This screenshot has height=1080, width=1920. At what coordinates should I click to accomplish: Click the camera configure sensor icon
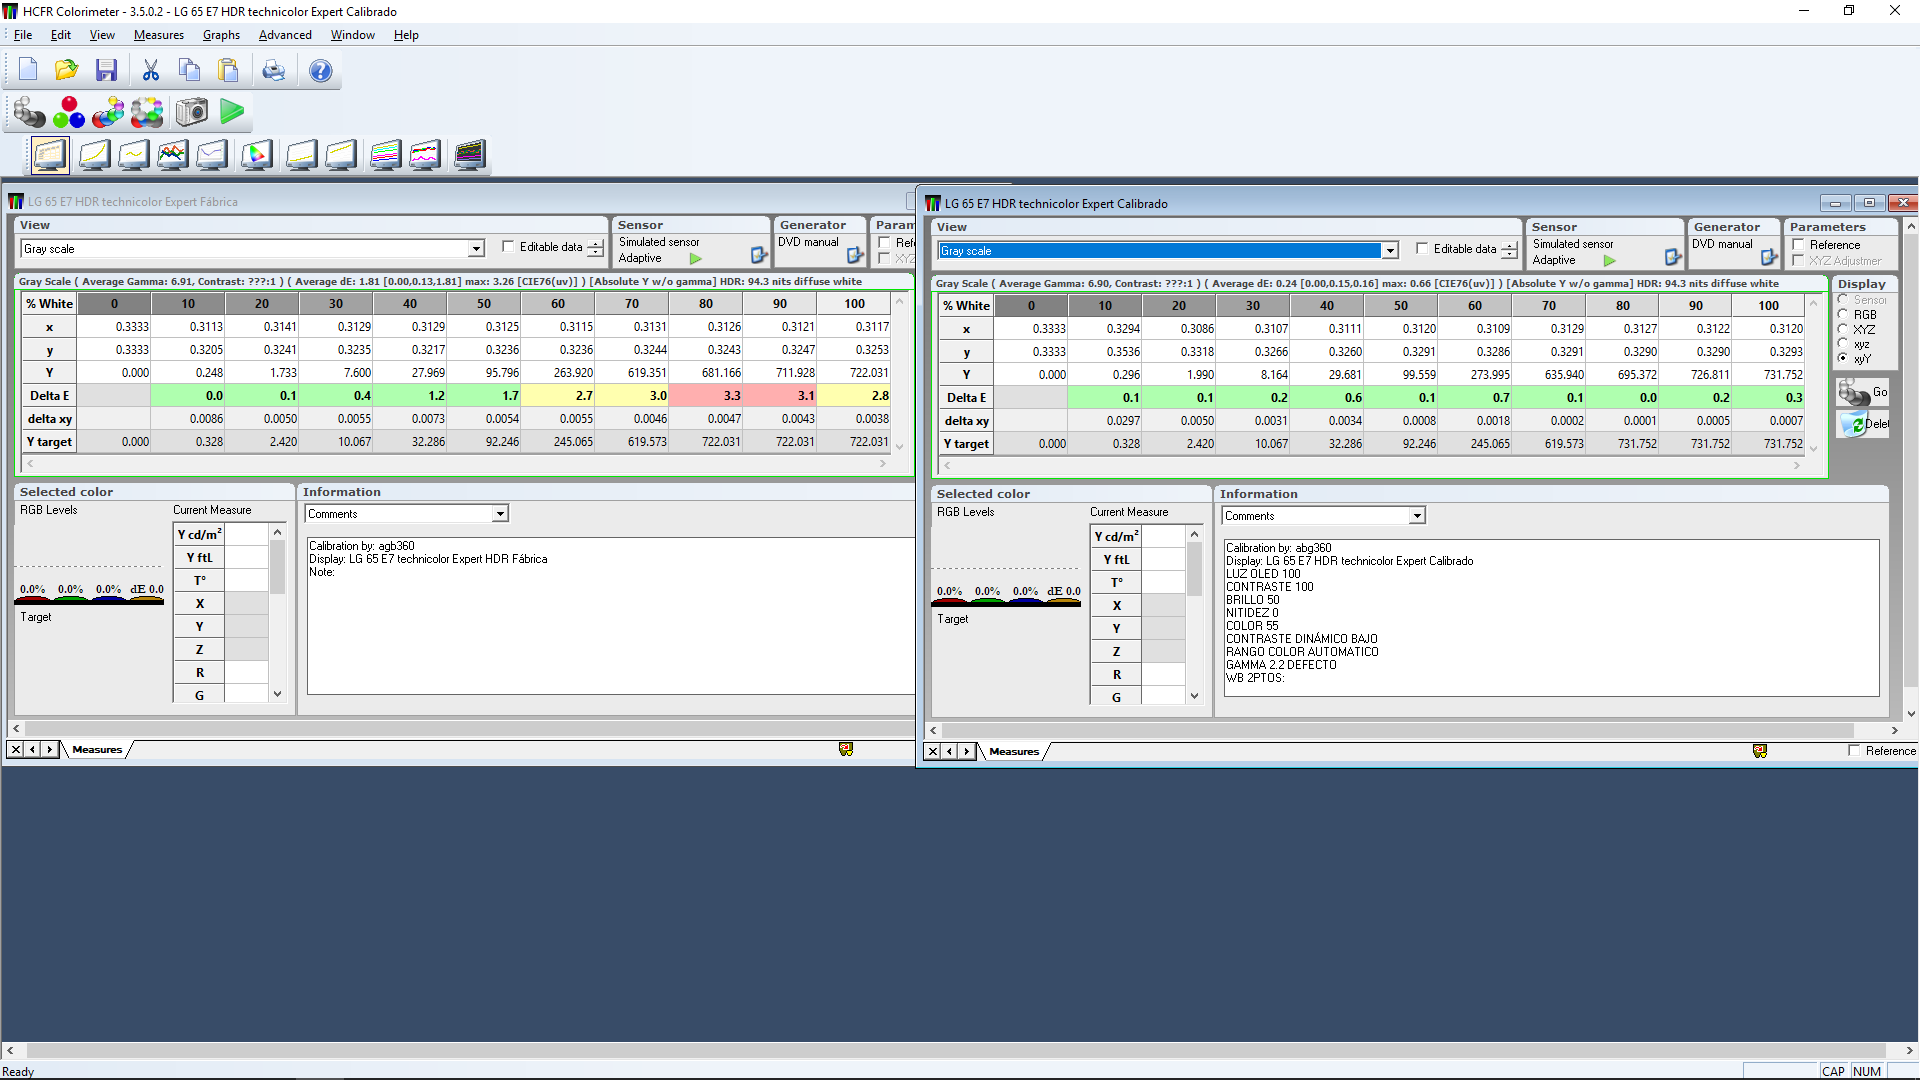pyautogui.click(x=192, y=112)
